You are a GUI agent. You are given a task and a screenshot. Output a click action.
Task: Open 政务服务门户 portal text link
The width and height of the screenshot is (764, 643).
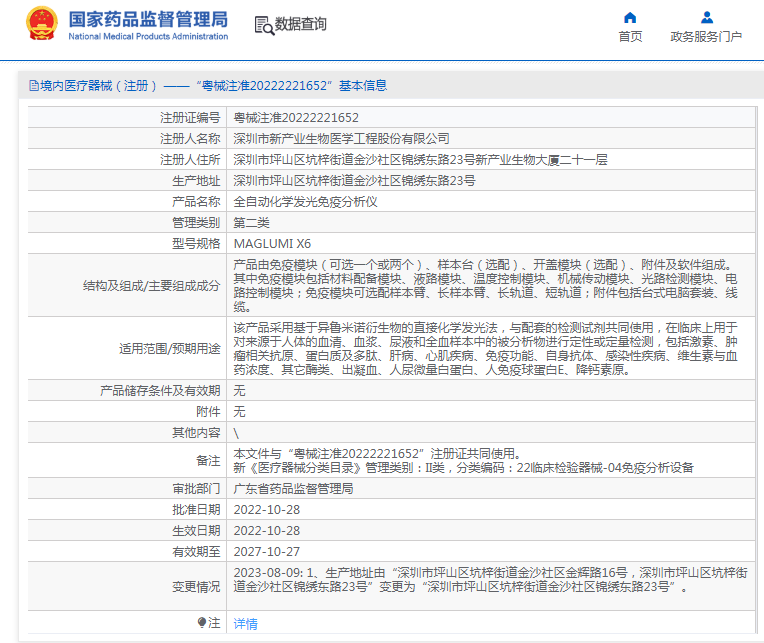tap(706, 37)
